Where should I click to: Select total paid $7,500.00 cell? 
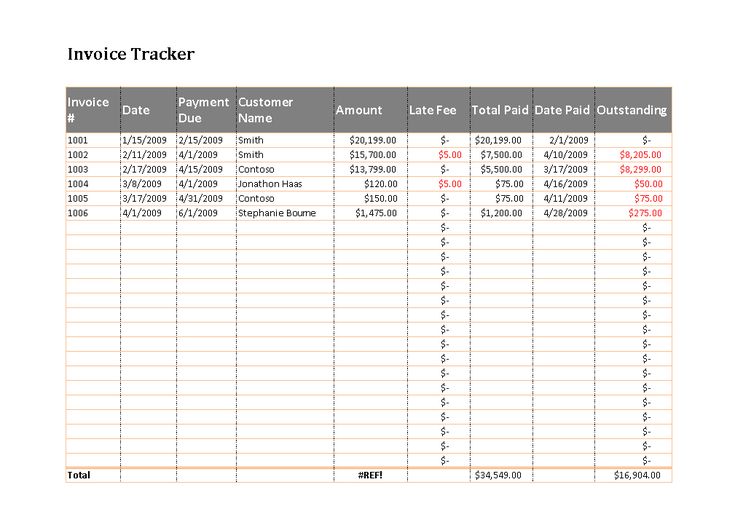pos(501,155)
